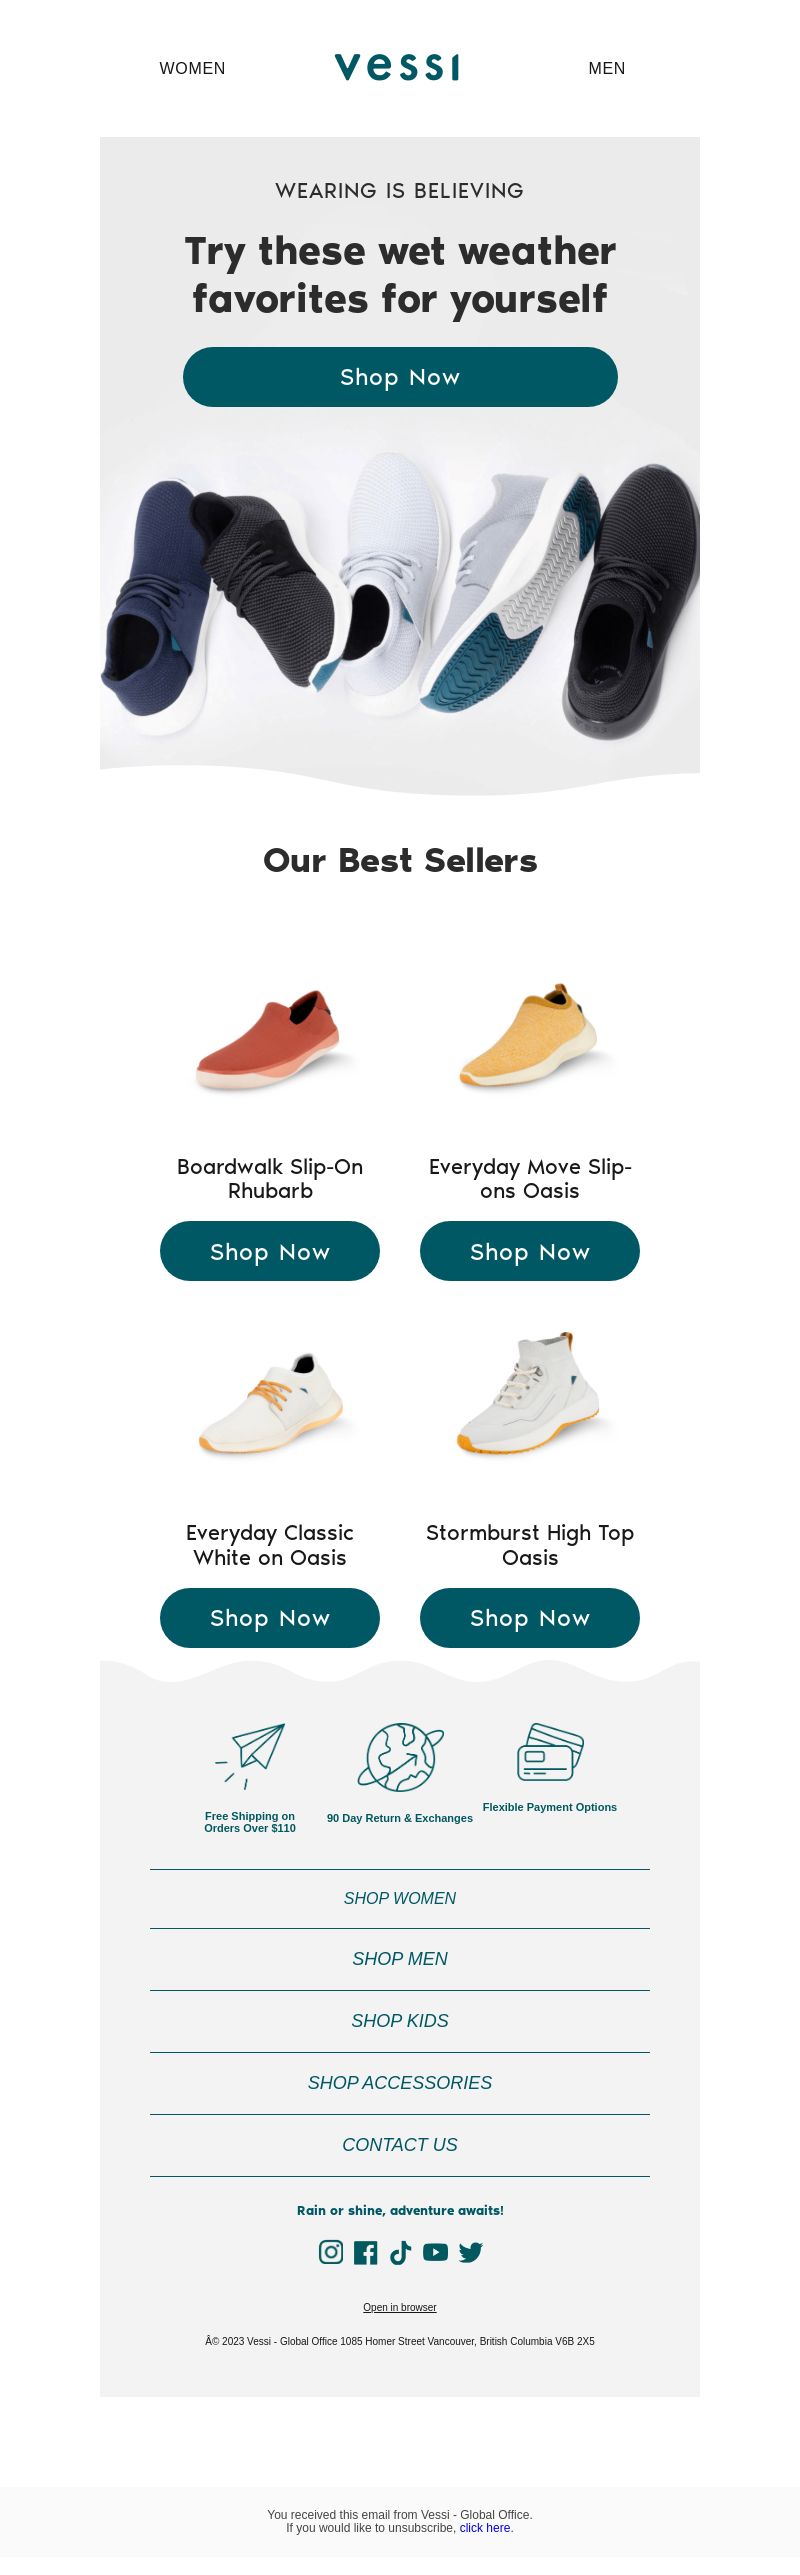This screenshot has width=800, height=2575.
Task: Click the credit card payment options icon
Action: [550, 1751]
